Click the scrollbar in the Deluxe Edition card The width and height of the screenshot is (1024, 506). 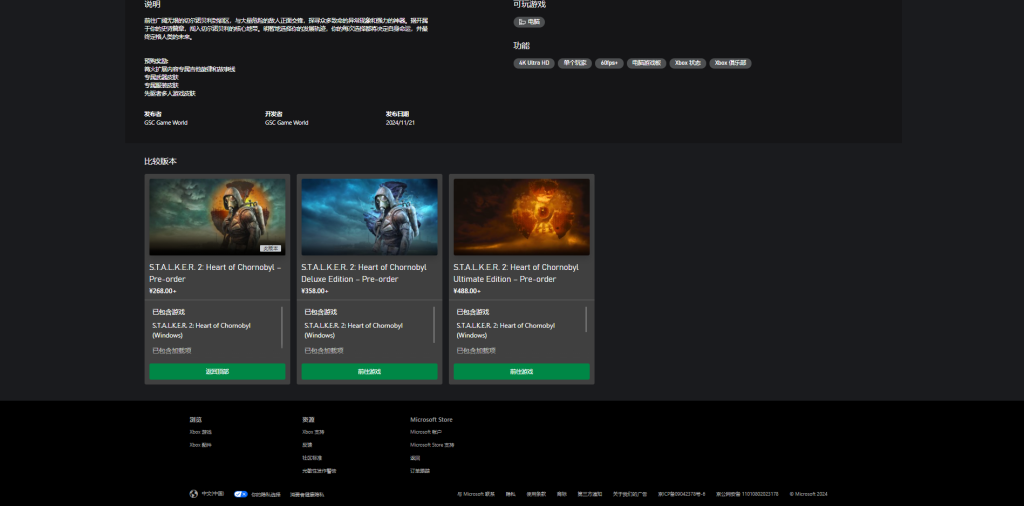tap(434, 324)
